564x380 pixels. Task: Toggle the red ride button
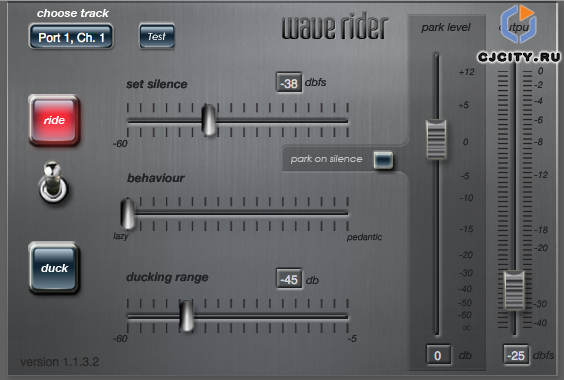tap(54, 120)
